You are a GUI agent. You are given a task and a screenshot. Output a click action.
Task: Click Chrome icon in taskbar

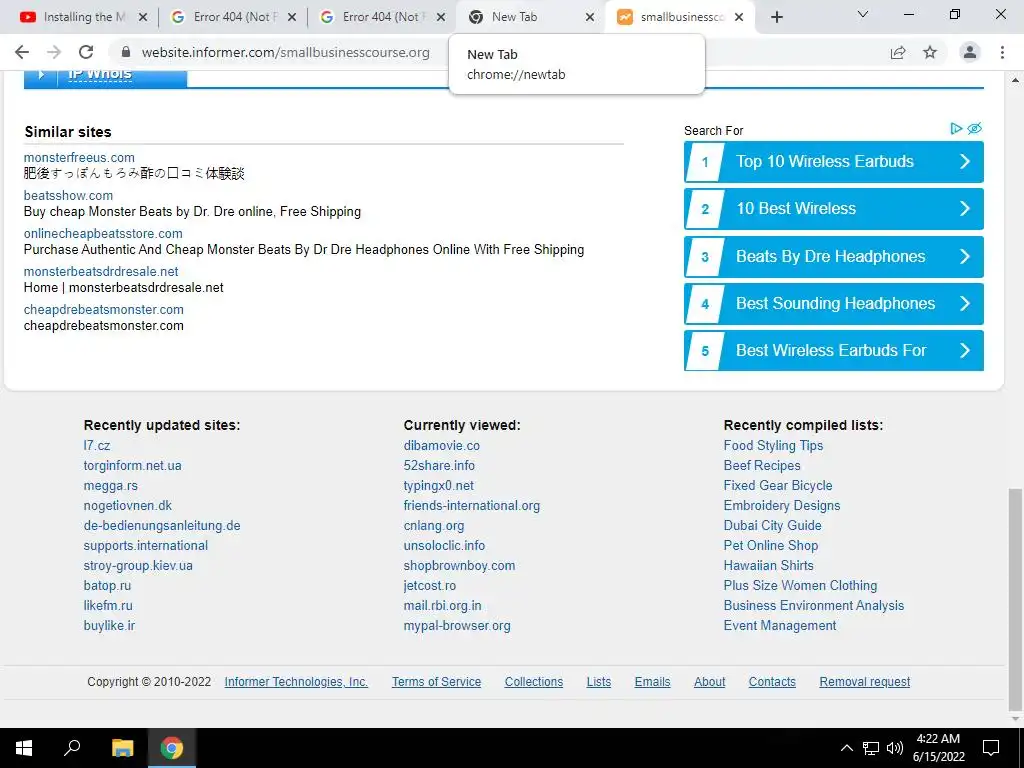point(172,748)
